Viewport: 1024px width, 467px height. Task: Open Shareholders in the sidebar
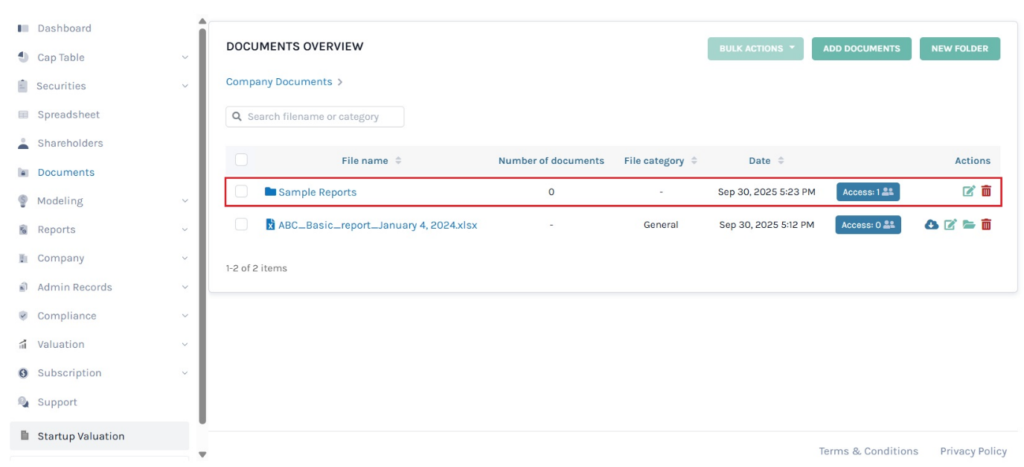(x=70, y=144)
